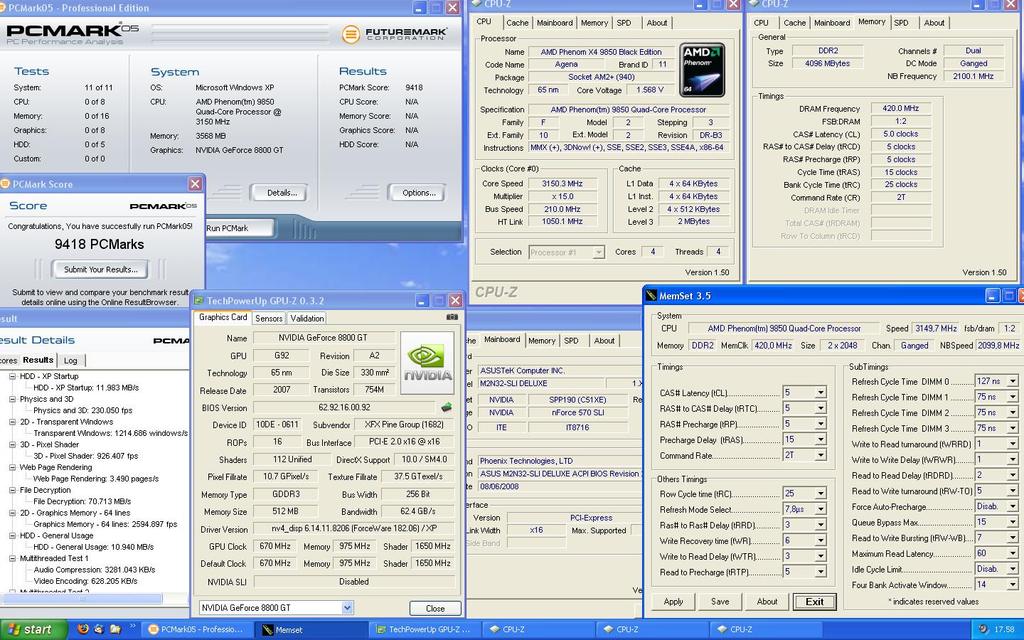Open About tab in the CPU-Z mainboard window
This screenshot has height=640, width=1024.
point(604,341)
